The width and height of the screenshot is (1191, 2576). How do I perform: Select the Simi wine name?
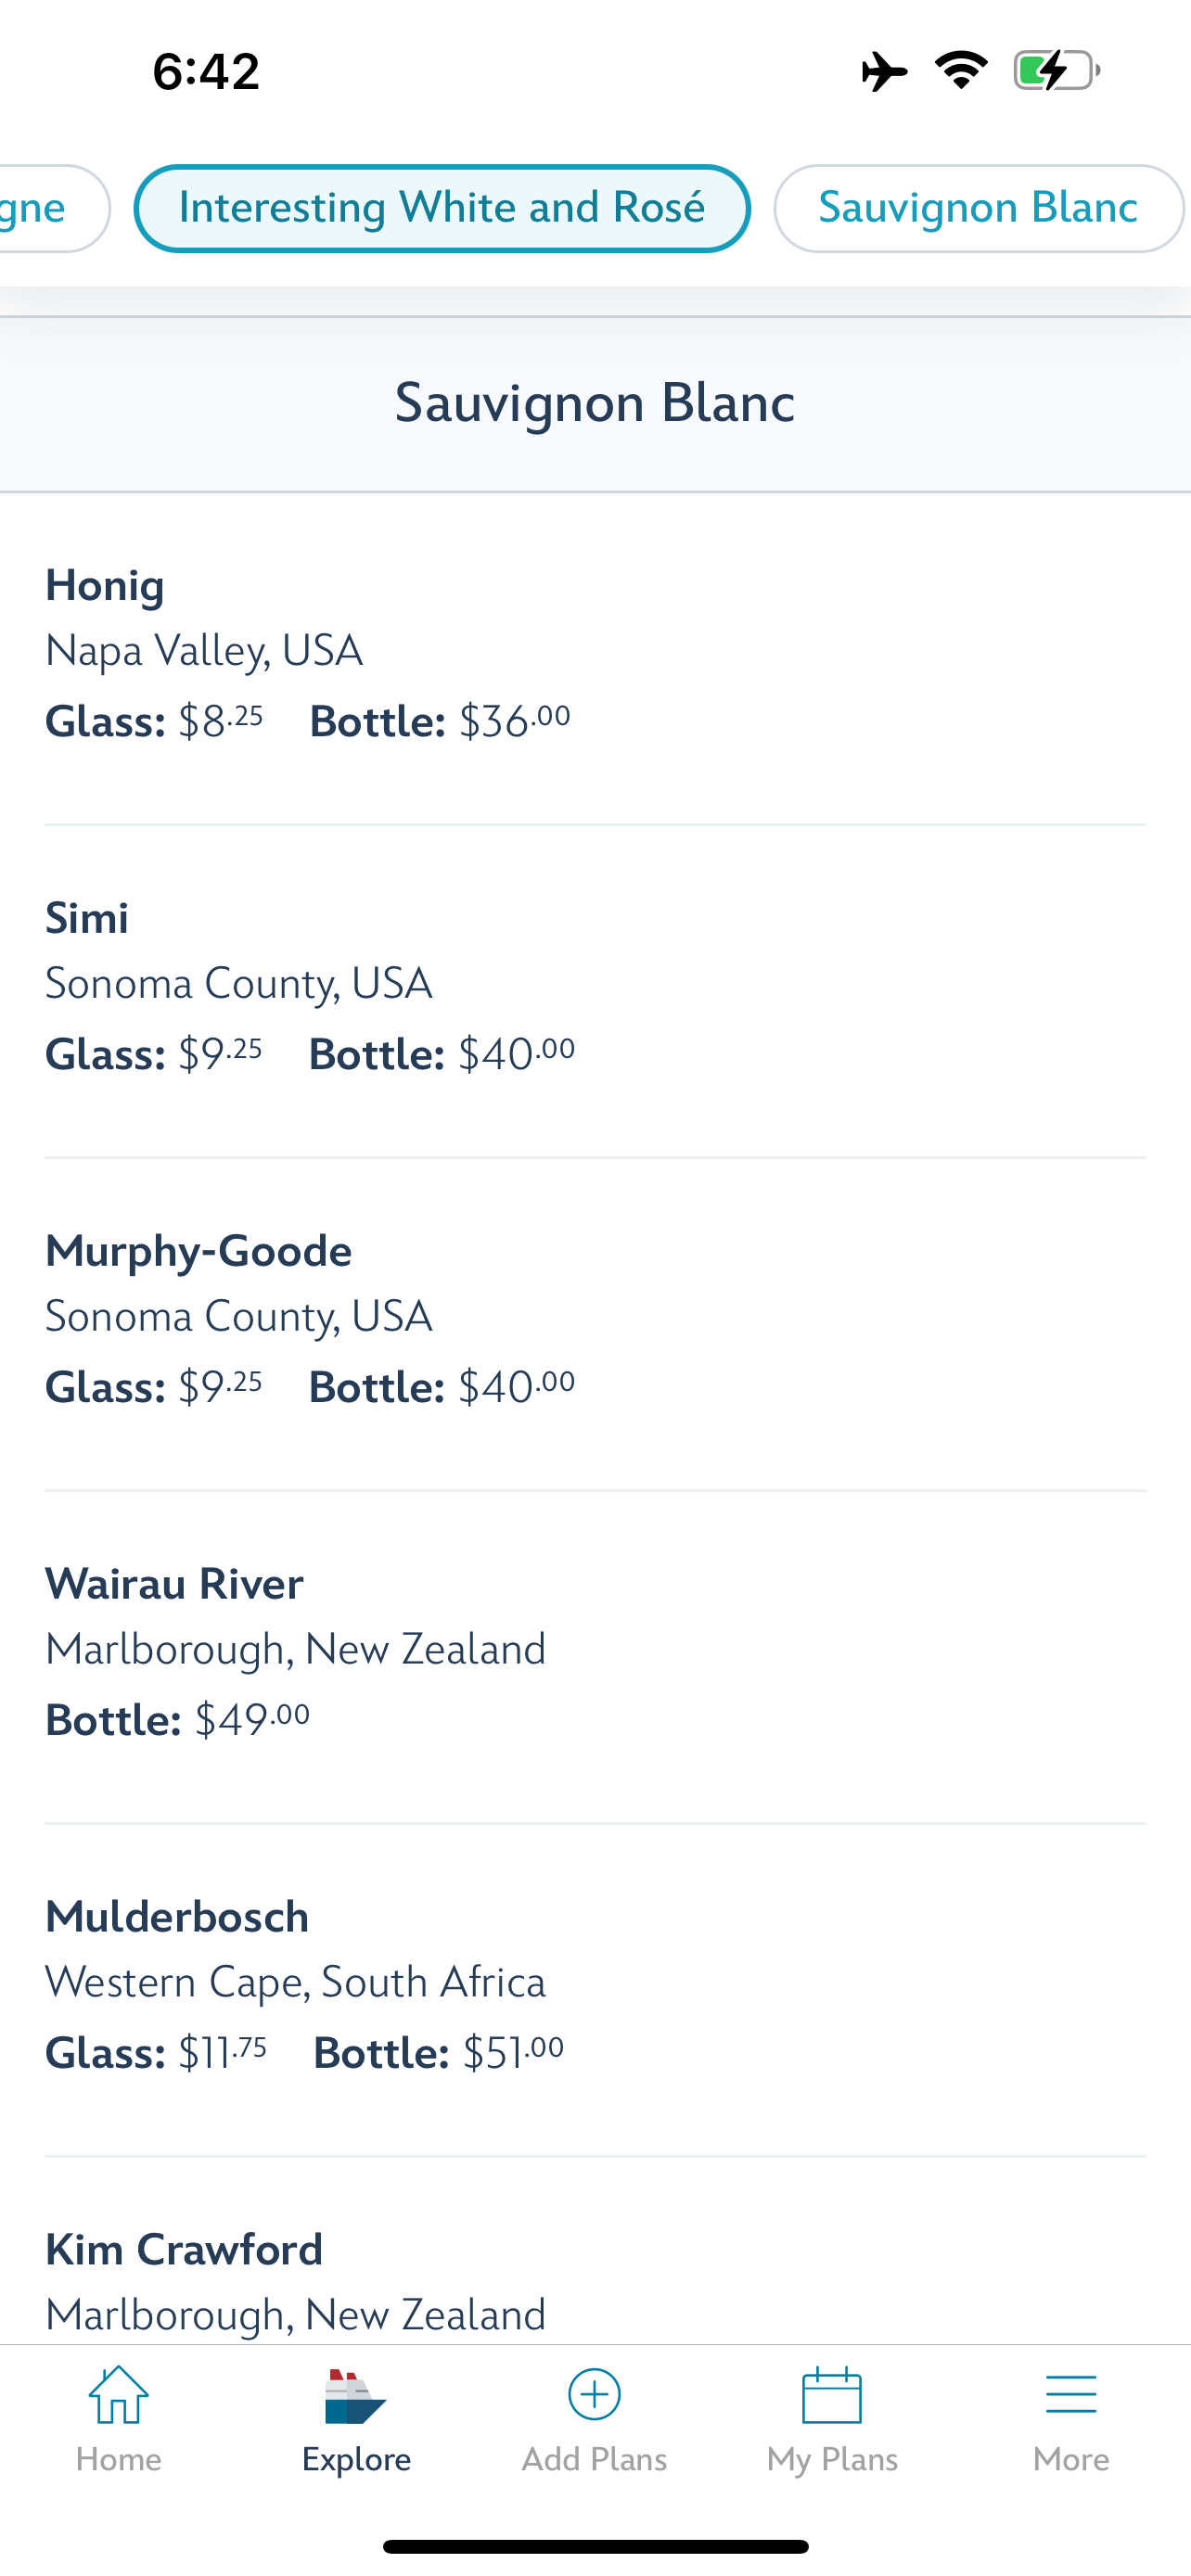click(87, 918)
